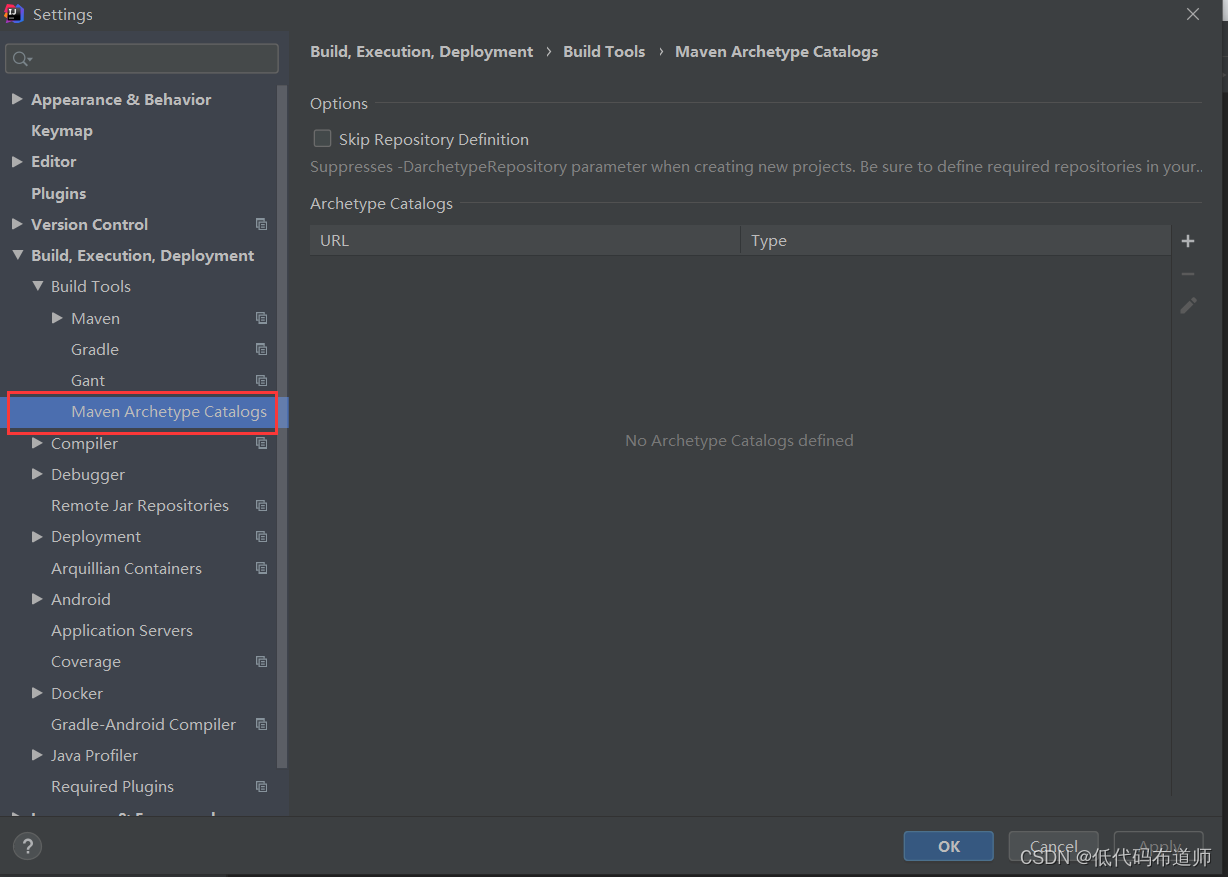Click the remove catalog minus icon
The height and width of the screenshot is (877, 1228).
1188,274
